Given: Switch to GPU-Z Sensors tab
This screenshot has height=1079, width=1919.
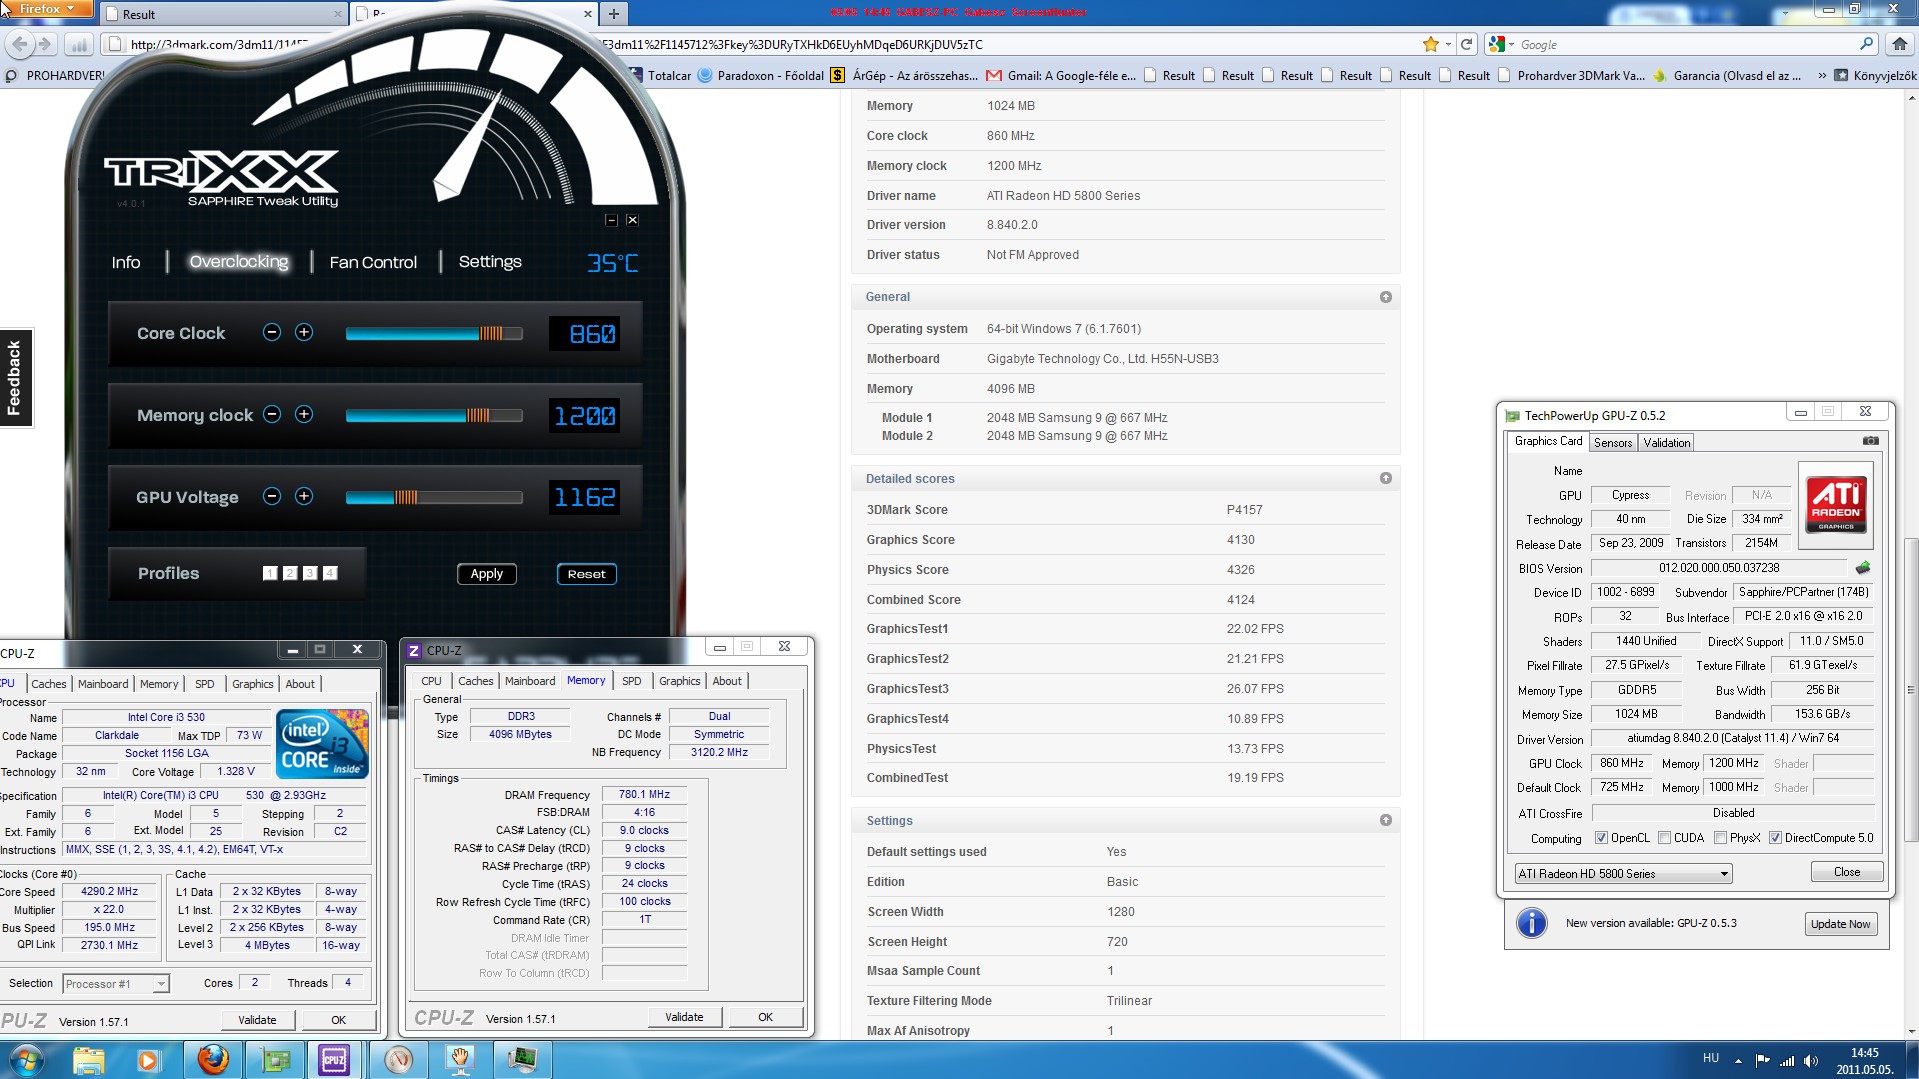Looking at the screenshot, I should [1612, 442].
